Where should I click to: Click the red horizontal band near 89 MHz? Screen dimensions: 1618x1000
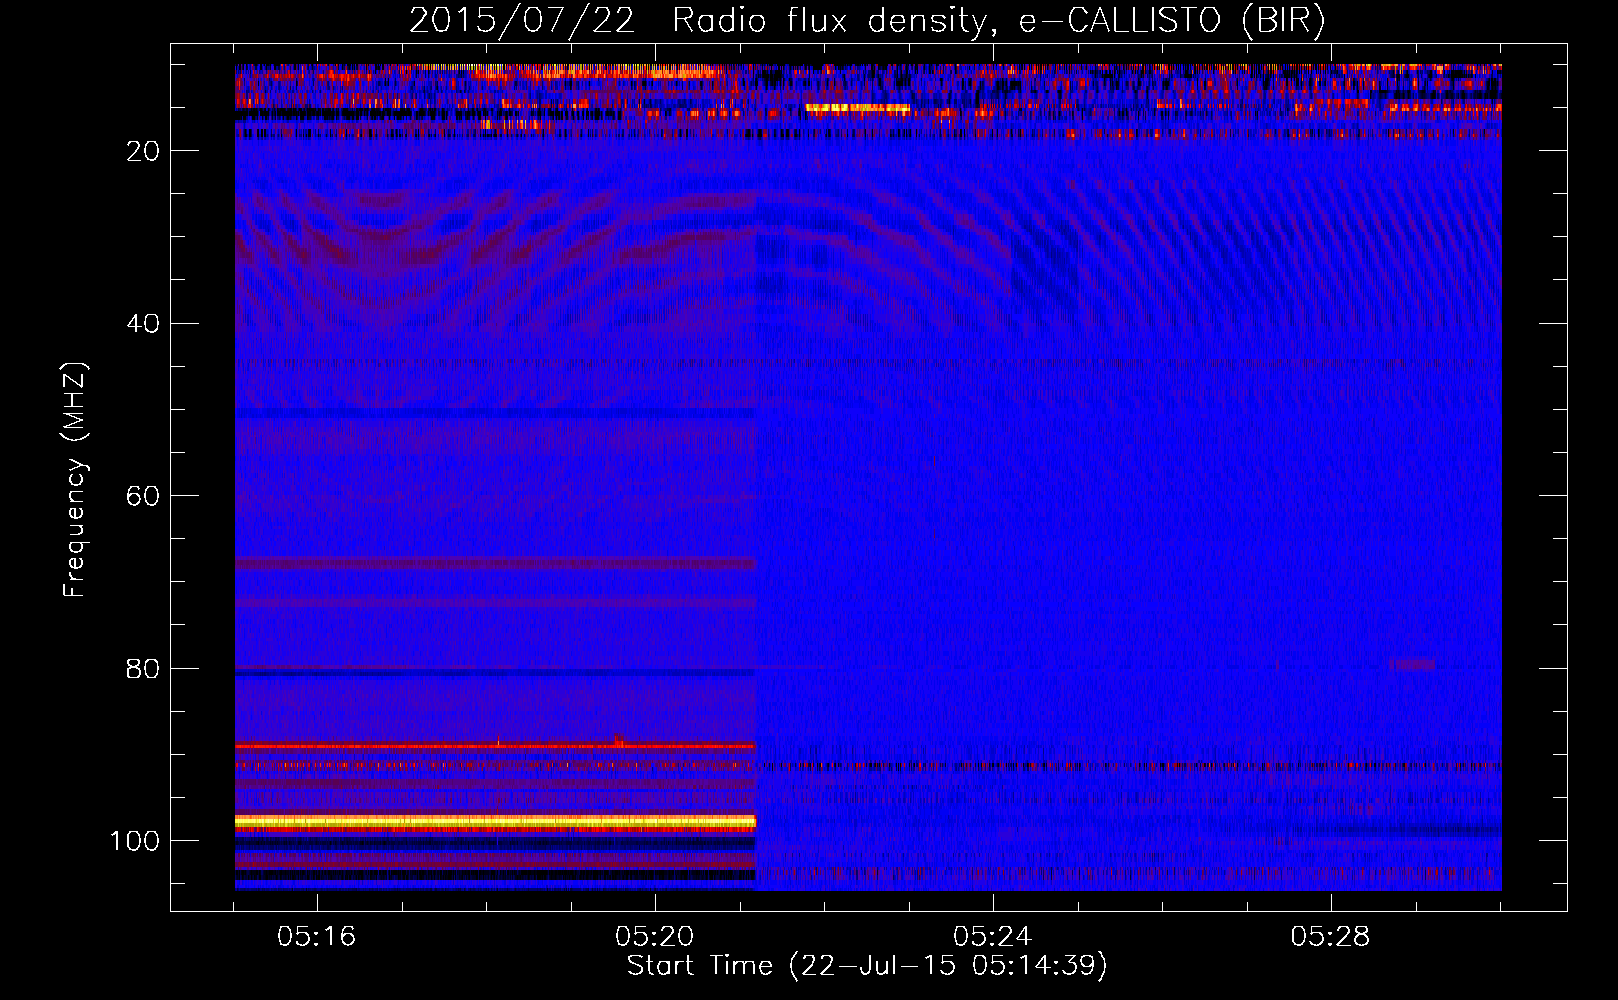coord(495,746)
